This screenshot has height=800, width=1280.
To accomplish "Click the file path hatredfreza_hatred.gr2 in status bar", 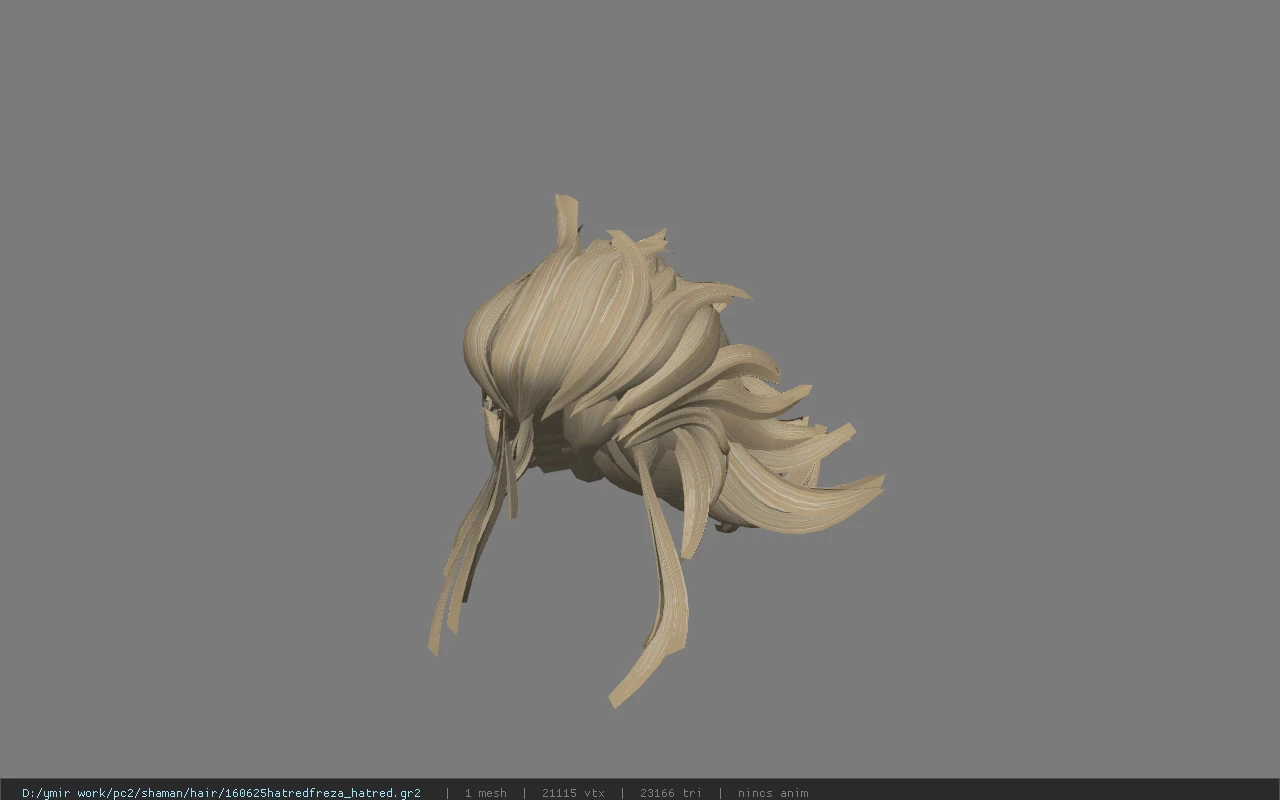I will pos(221,793).
